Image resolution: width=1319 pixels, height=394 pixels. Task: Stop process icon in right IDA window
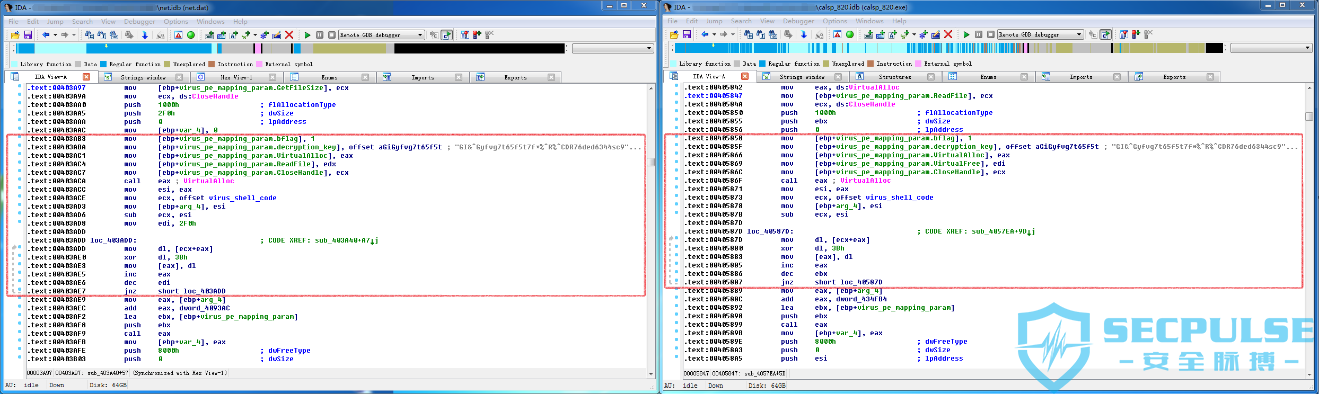coord(991,35)
